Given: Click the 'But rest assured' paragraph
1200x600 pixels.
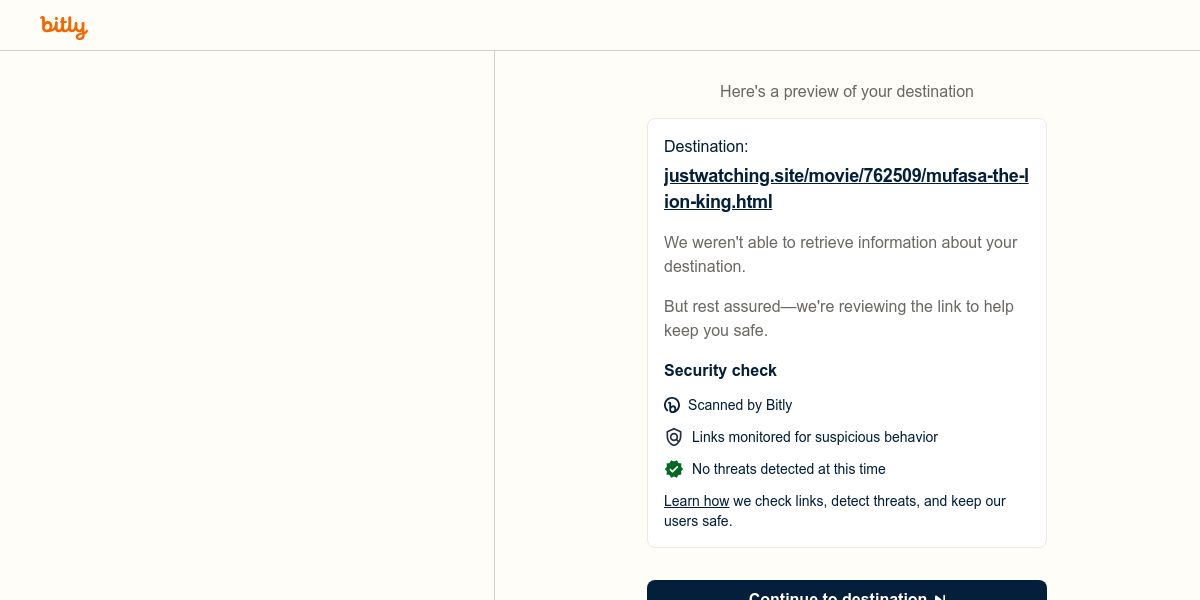Looking at the screenshot, I should tap(839, 318).
